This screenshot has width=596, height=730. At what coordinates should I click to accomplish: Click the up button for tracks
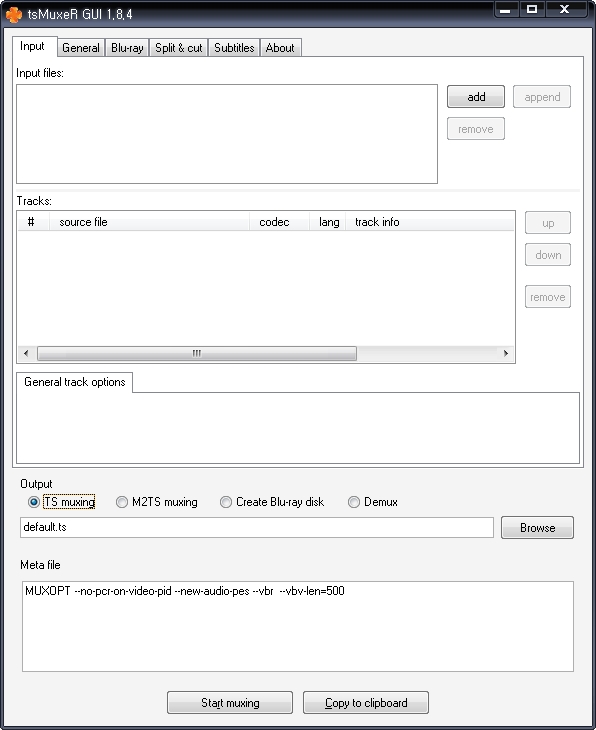(x=548, y=223)
